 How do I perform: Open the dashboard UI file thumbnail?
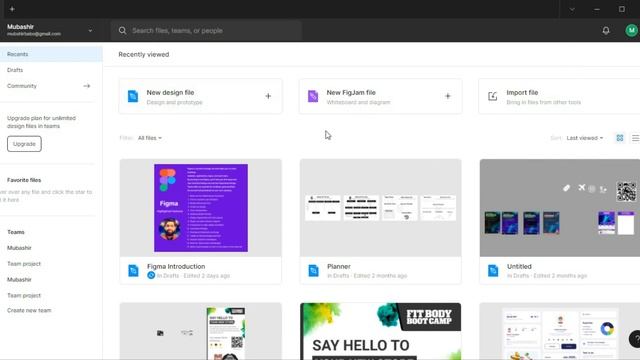[x=560, y=331]
